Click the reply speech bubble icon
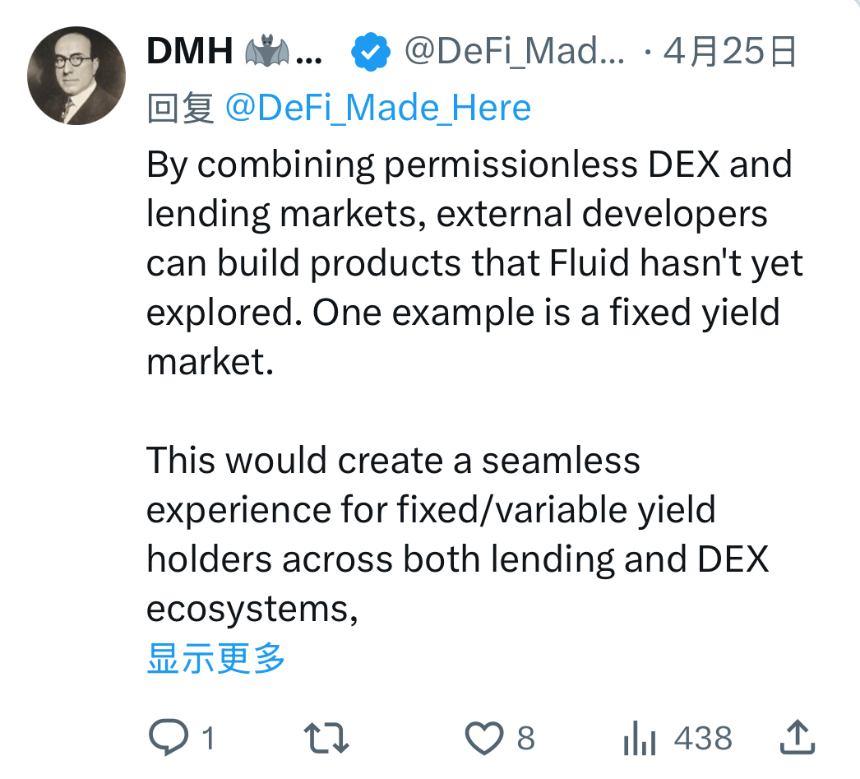This screenshot has width=860, height=779. point(167,739)
